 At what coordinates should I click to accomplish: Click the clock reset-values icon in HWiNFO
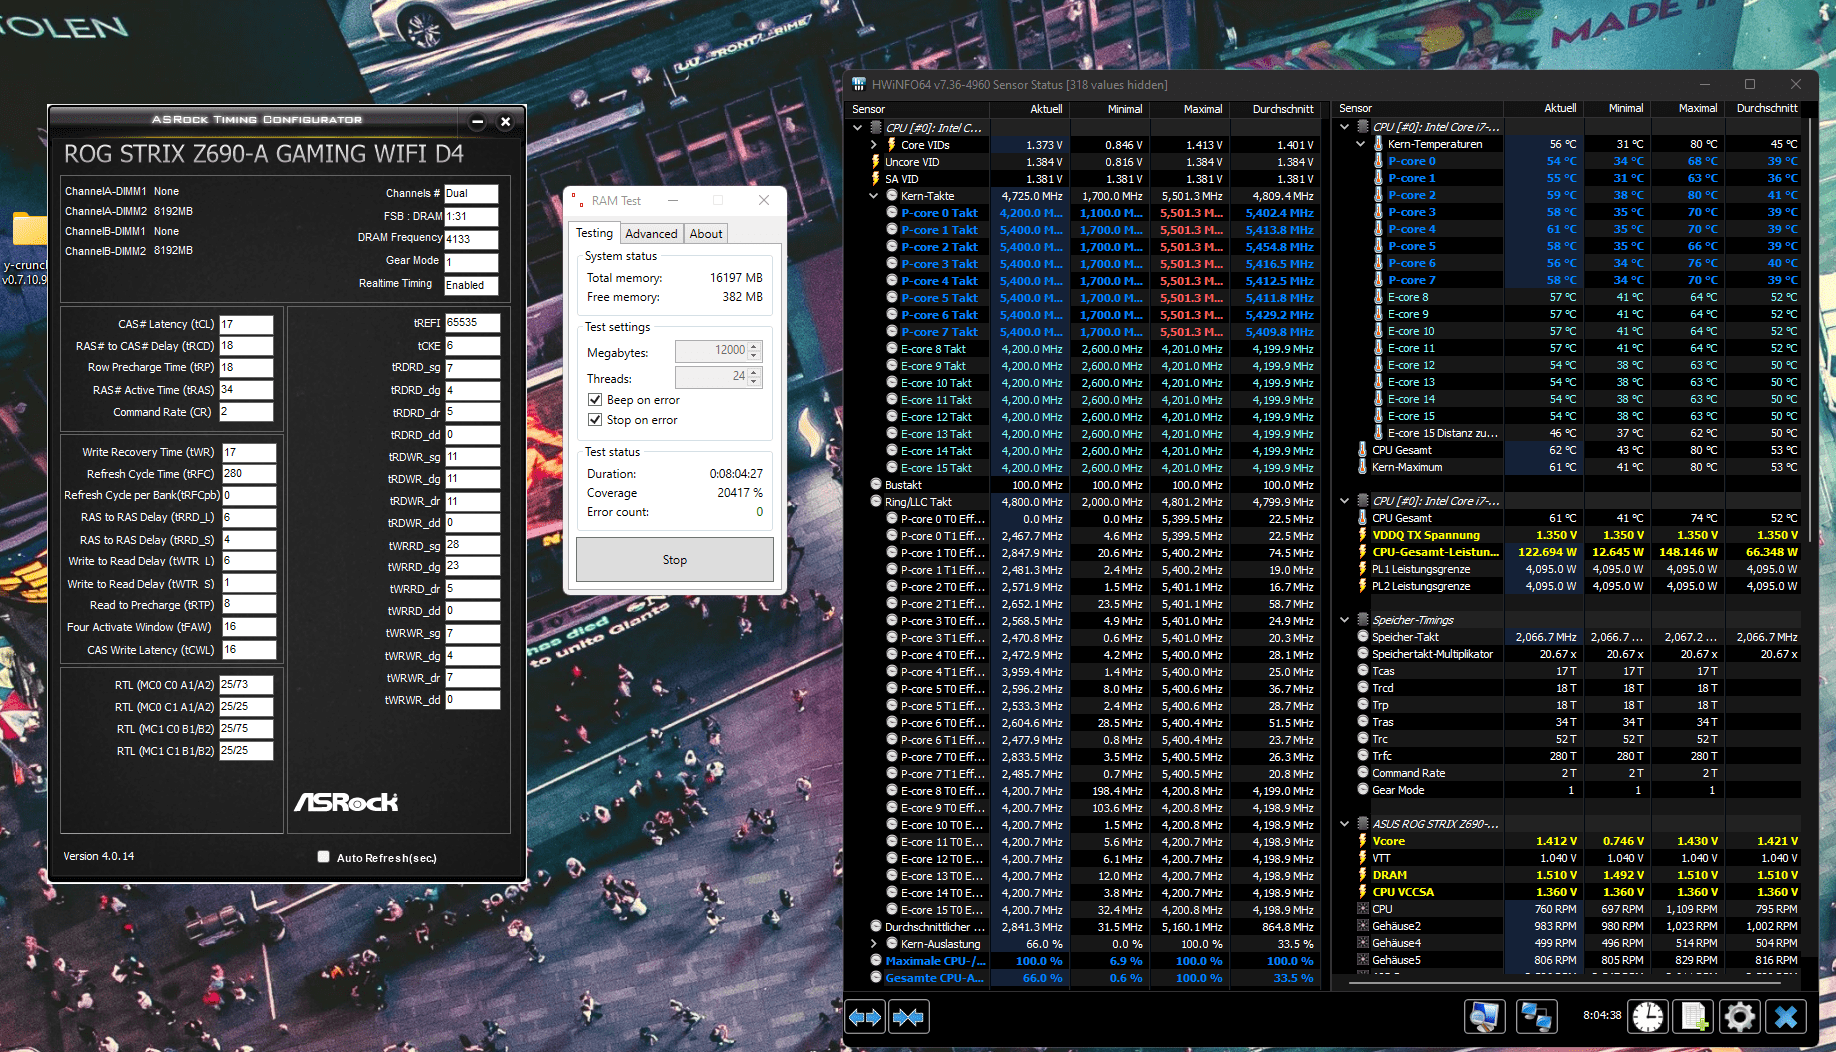coord(1648,1017)
